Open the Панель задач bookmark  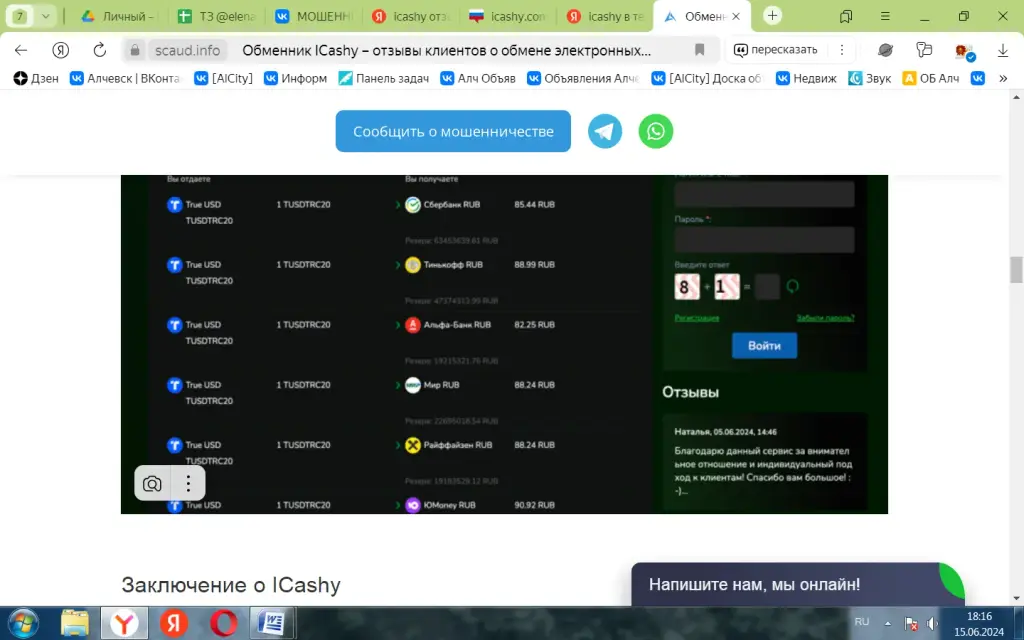point(383,78)
